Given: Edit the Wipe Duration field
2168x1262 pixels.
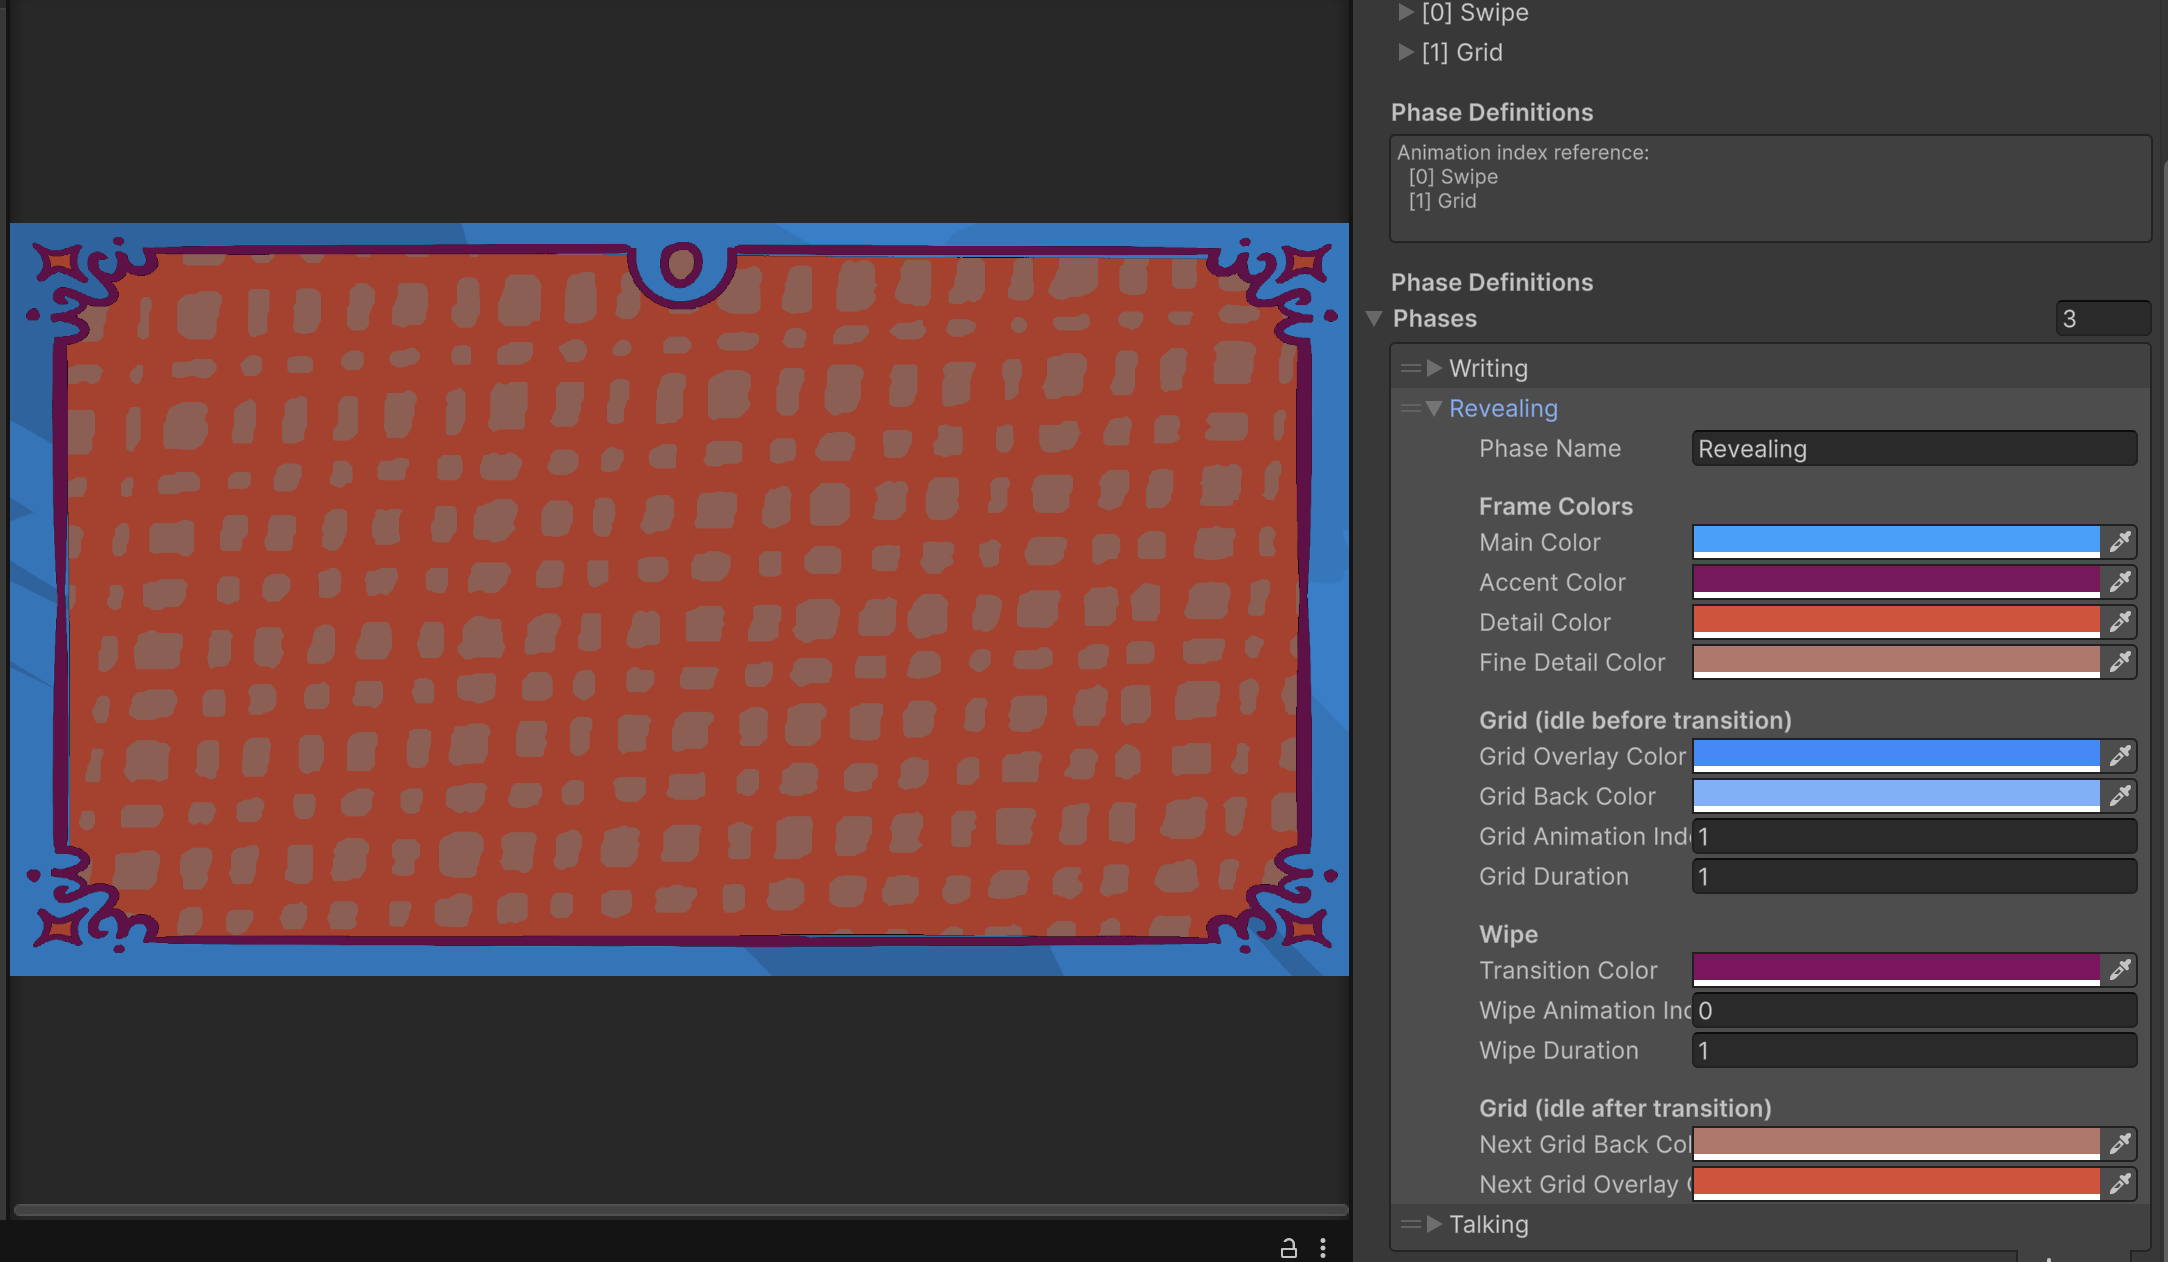Looking at the screenshot, I should [x=1914, y=1051].
